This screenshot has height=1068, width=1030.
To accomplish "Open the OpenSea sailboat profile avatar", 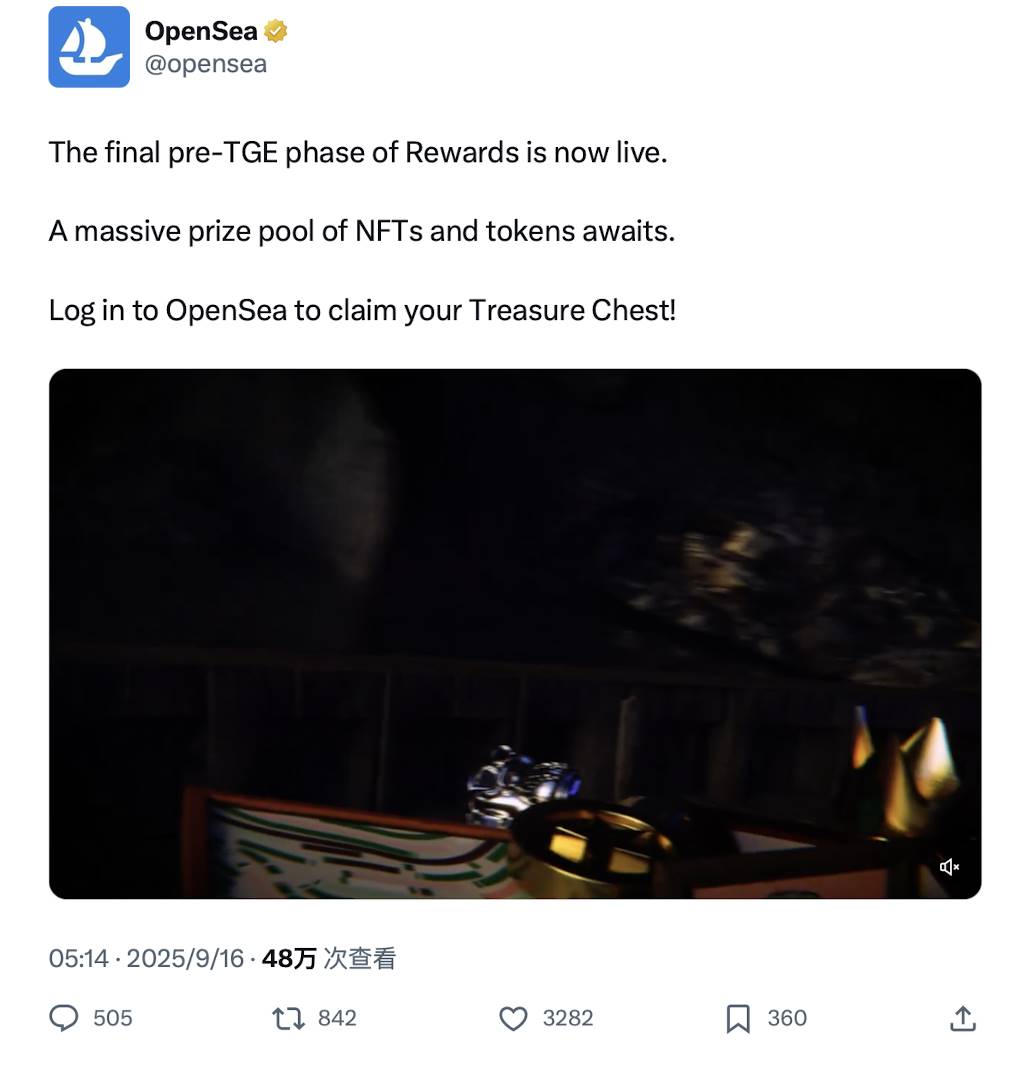I will [89, 47].
